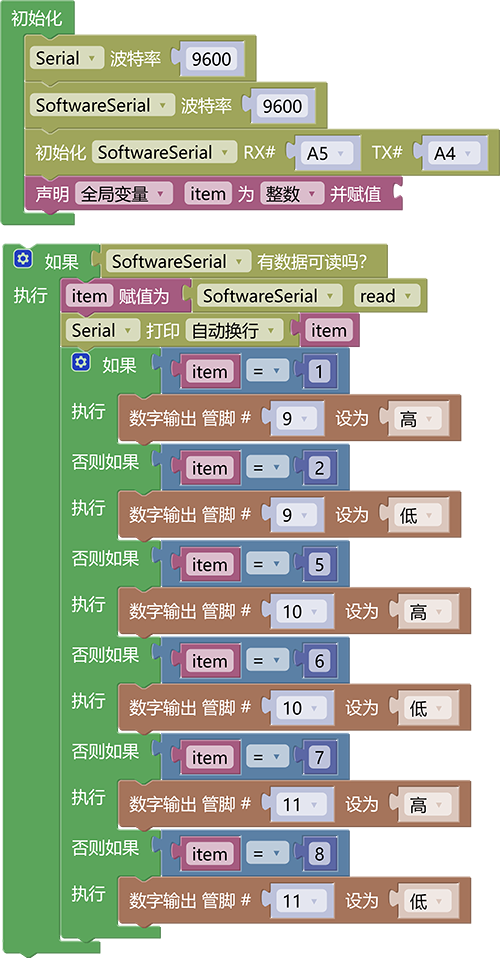Click the item variable name in 声明 block
Screen dimensions: 500x958
pyautogui.click(x=208, y=194)
